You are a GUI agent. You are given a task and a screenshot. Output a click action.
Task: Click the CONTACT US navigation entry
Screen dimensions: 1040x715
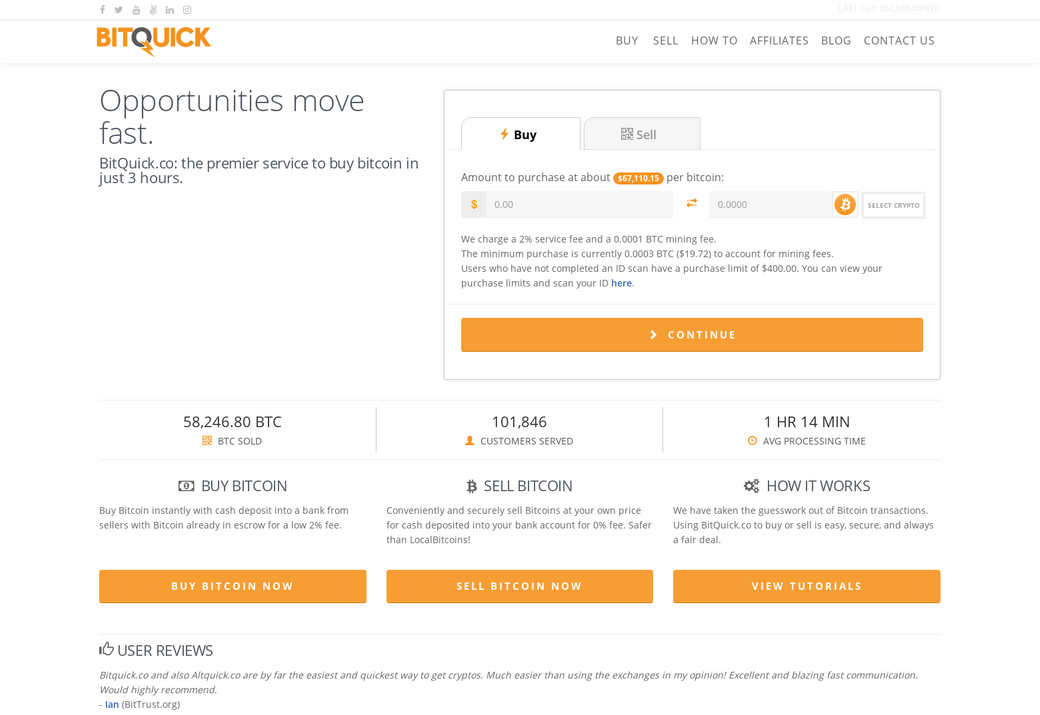pyautogui.click(x=899, y=41)
